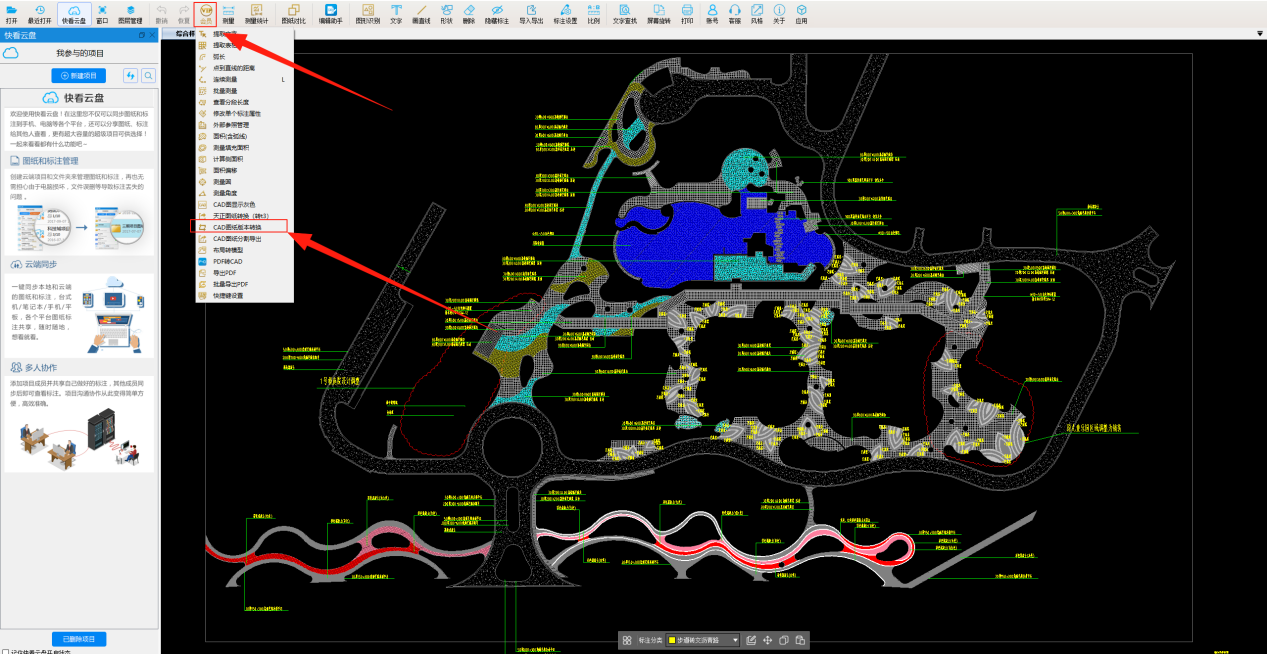The image size is (1267, 654).
Task: Choose 快捷键设置 menu item
Action: pos(244,295)
